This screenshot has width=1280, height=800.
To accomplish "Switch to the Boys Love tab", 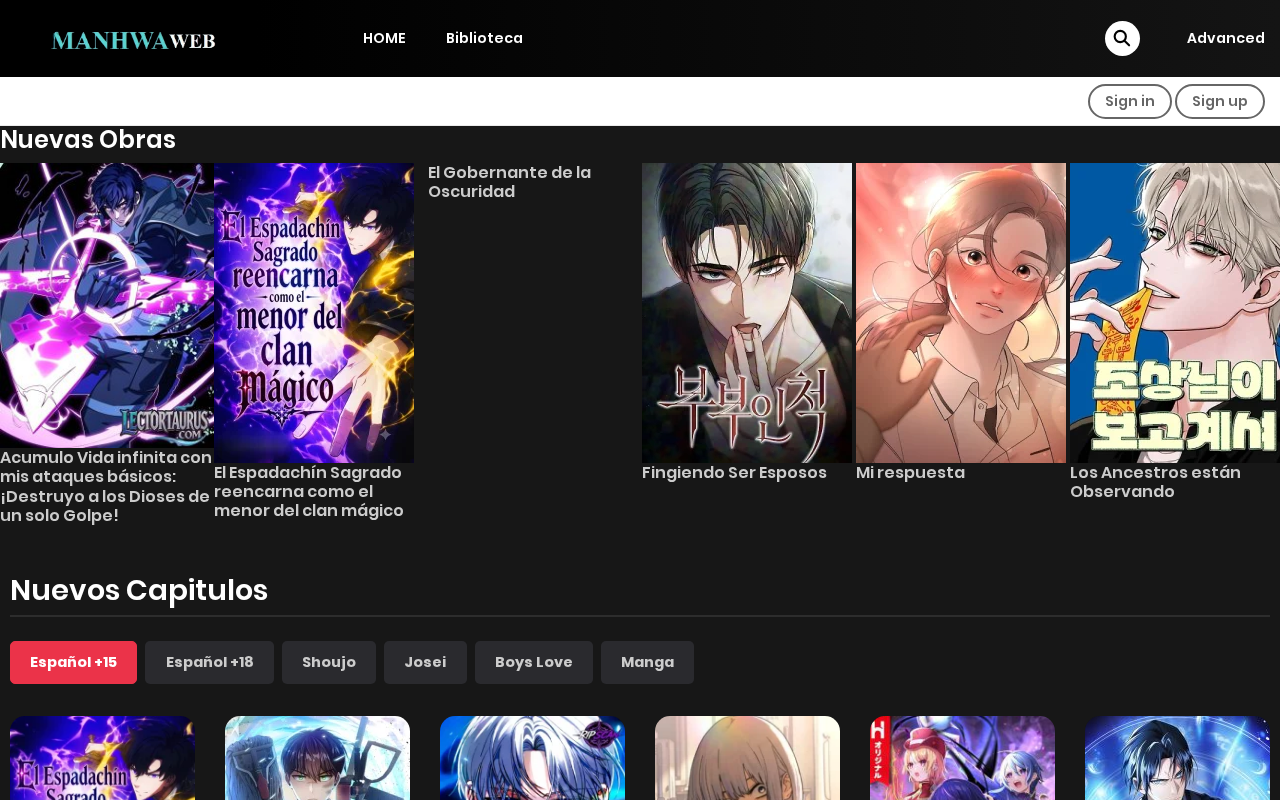I will click(x=534, y=662).
